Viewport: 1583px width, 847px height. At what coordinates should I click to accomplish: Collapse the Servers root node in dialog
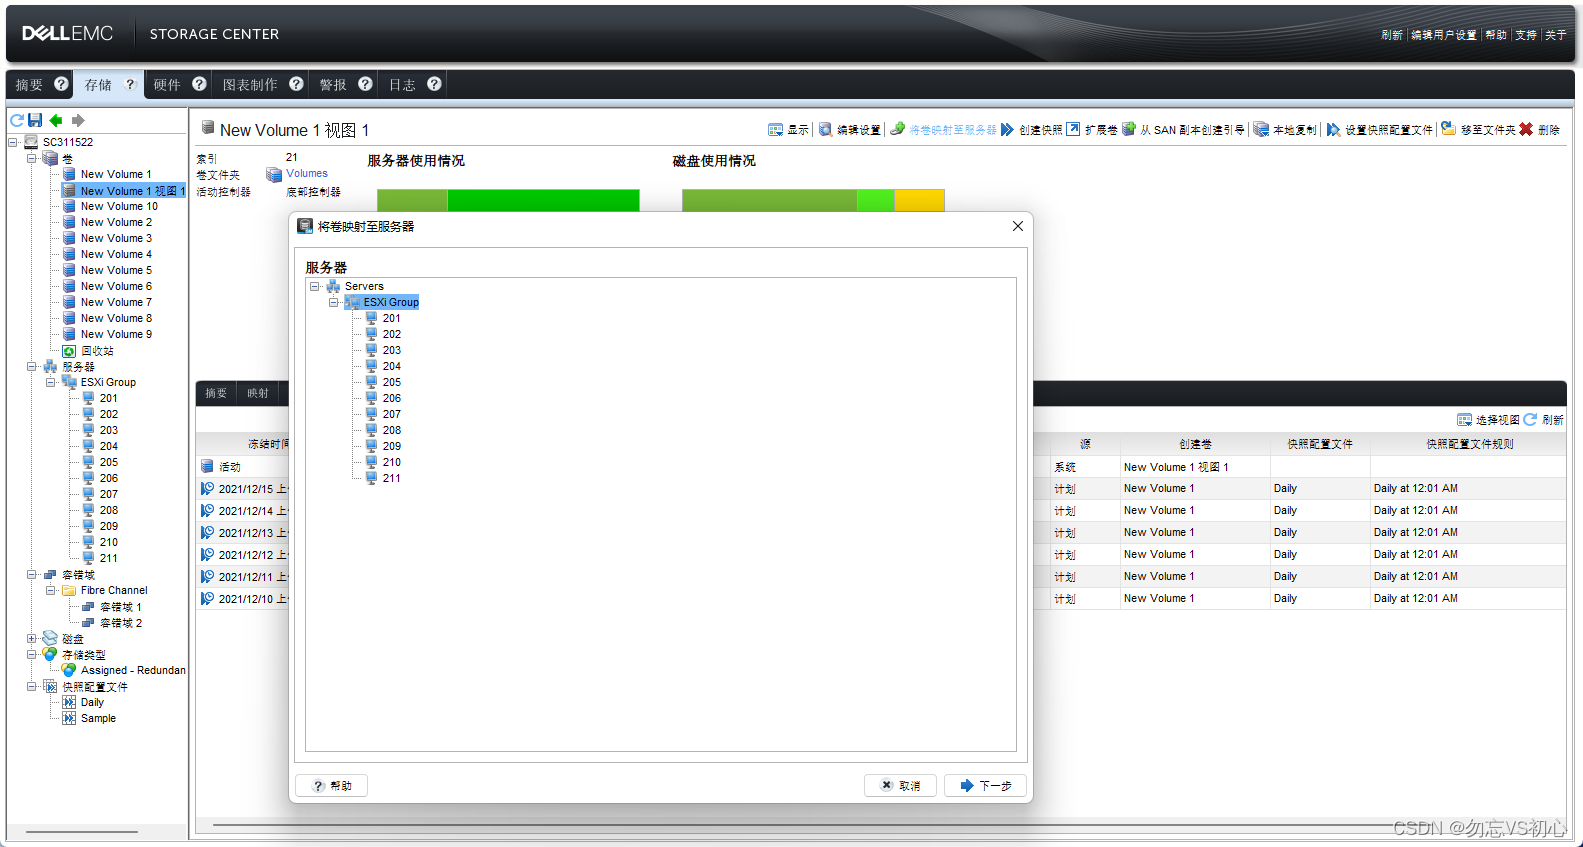point(315,286)
